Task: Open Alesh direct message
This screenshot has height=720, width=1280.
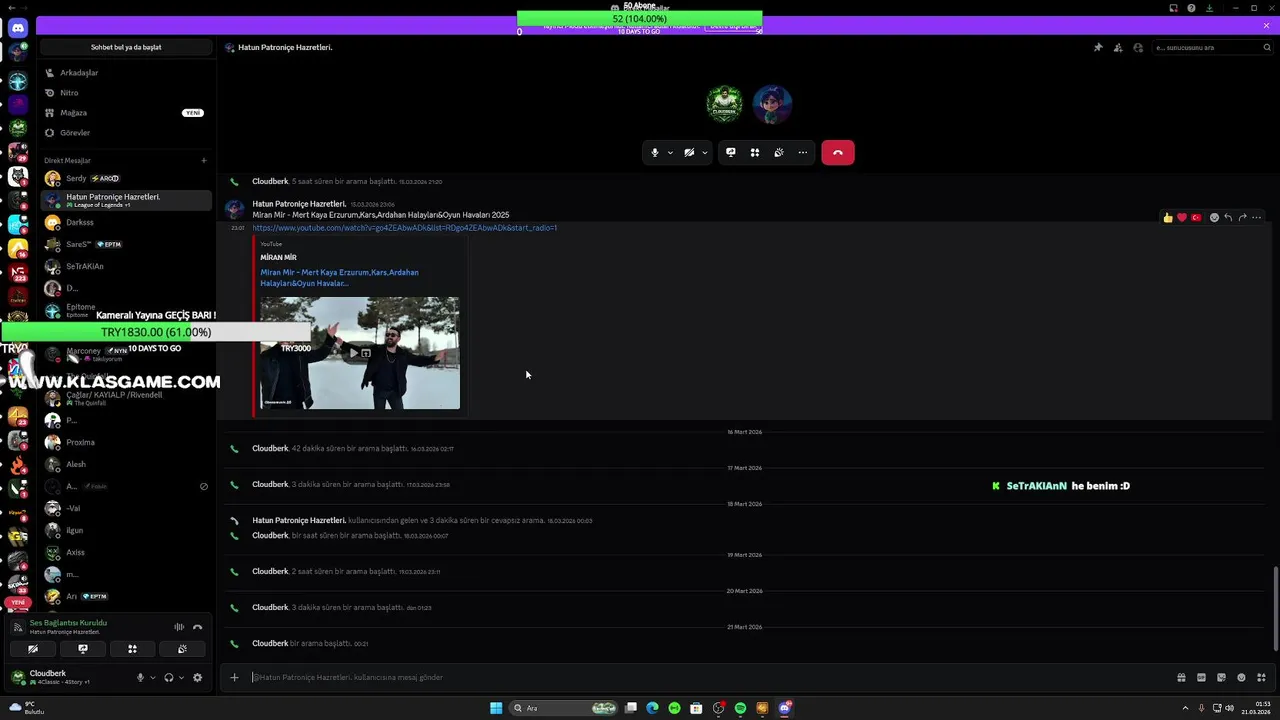Action: (125, 464)
